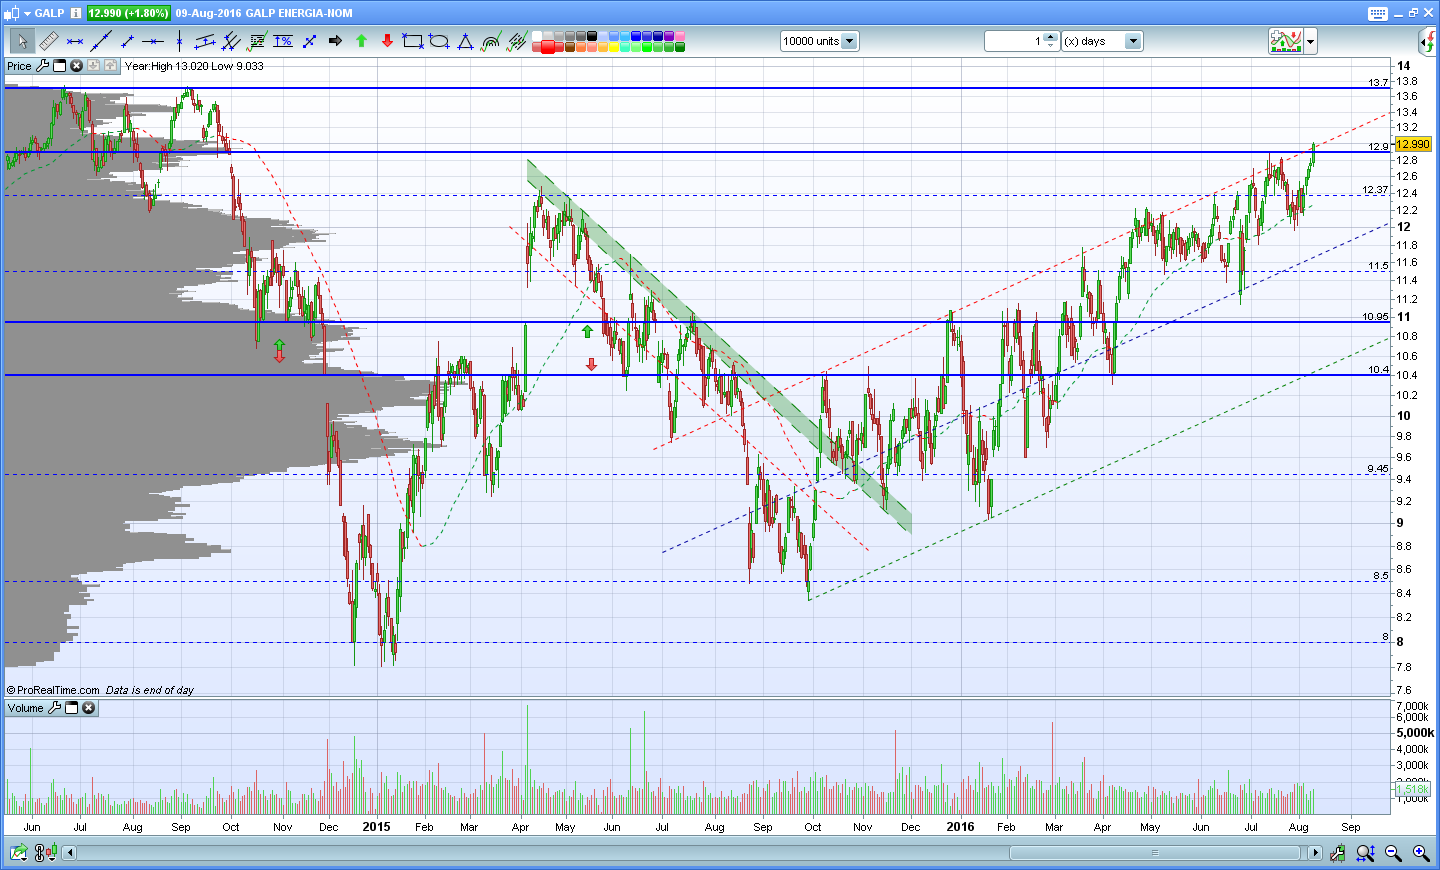Image resolution: width=1440 pixels, height=870 pixels.
Task: Click the GALP info button
Action: 76,13
